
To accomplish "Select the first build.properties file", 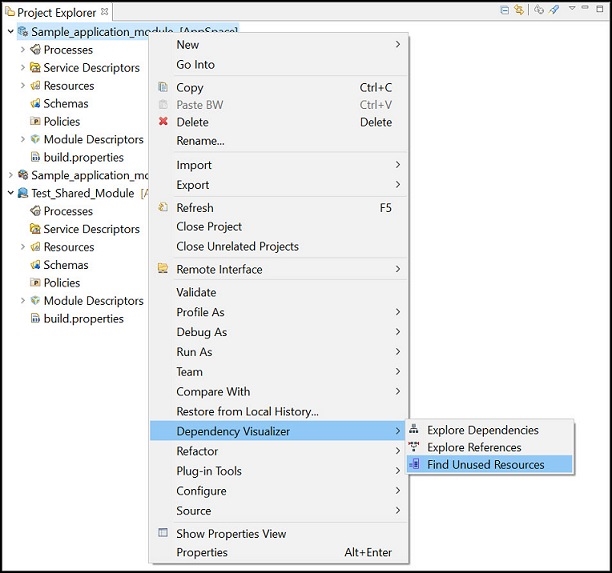I will click(84, 157).
